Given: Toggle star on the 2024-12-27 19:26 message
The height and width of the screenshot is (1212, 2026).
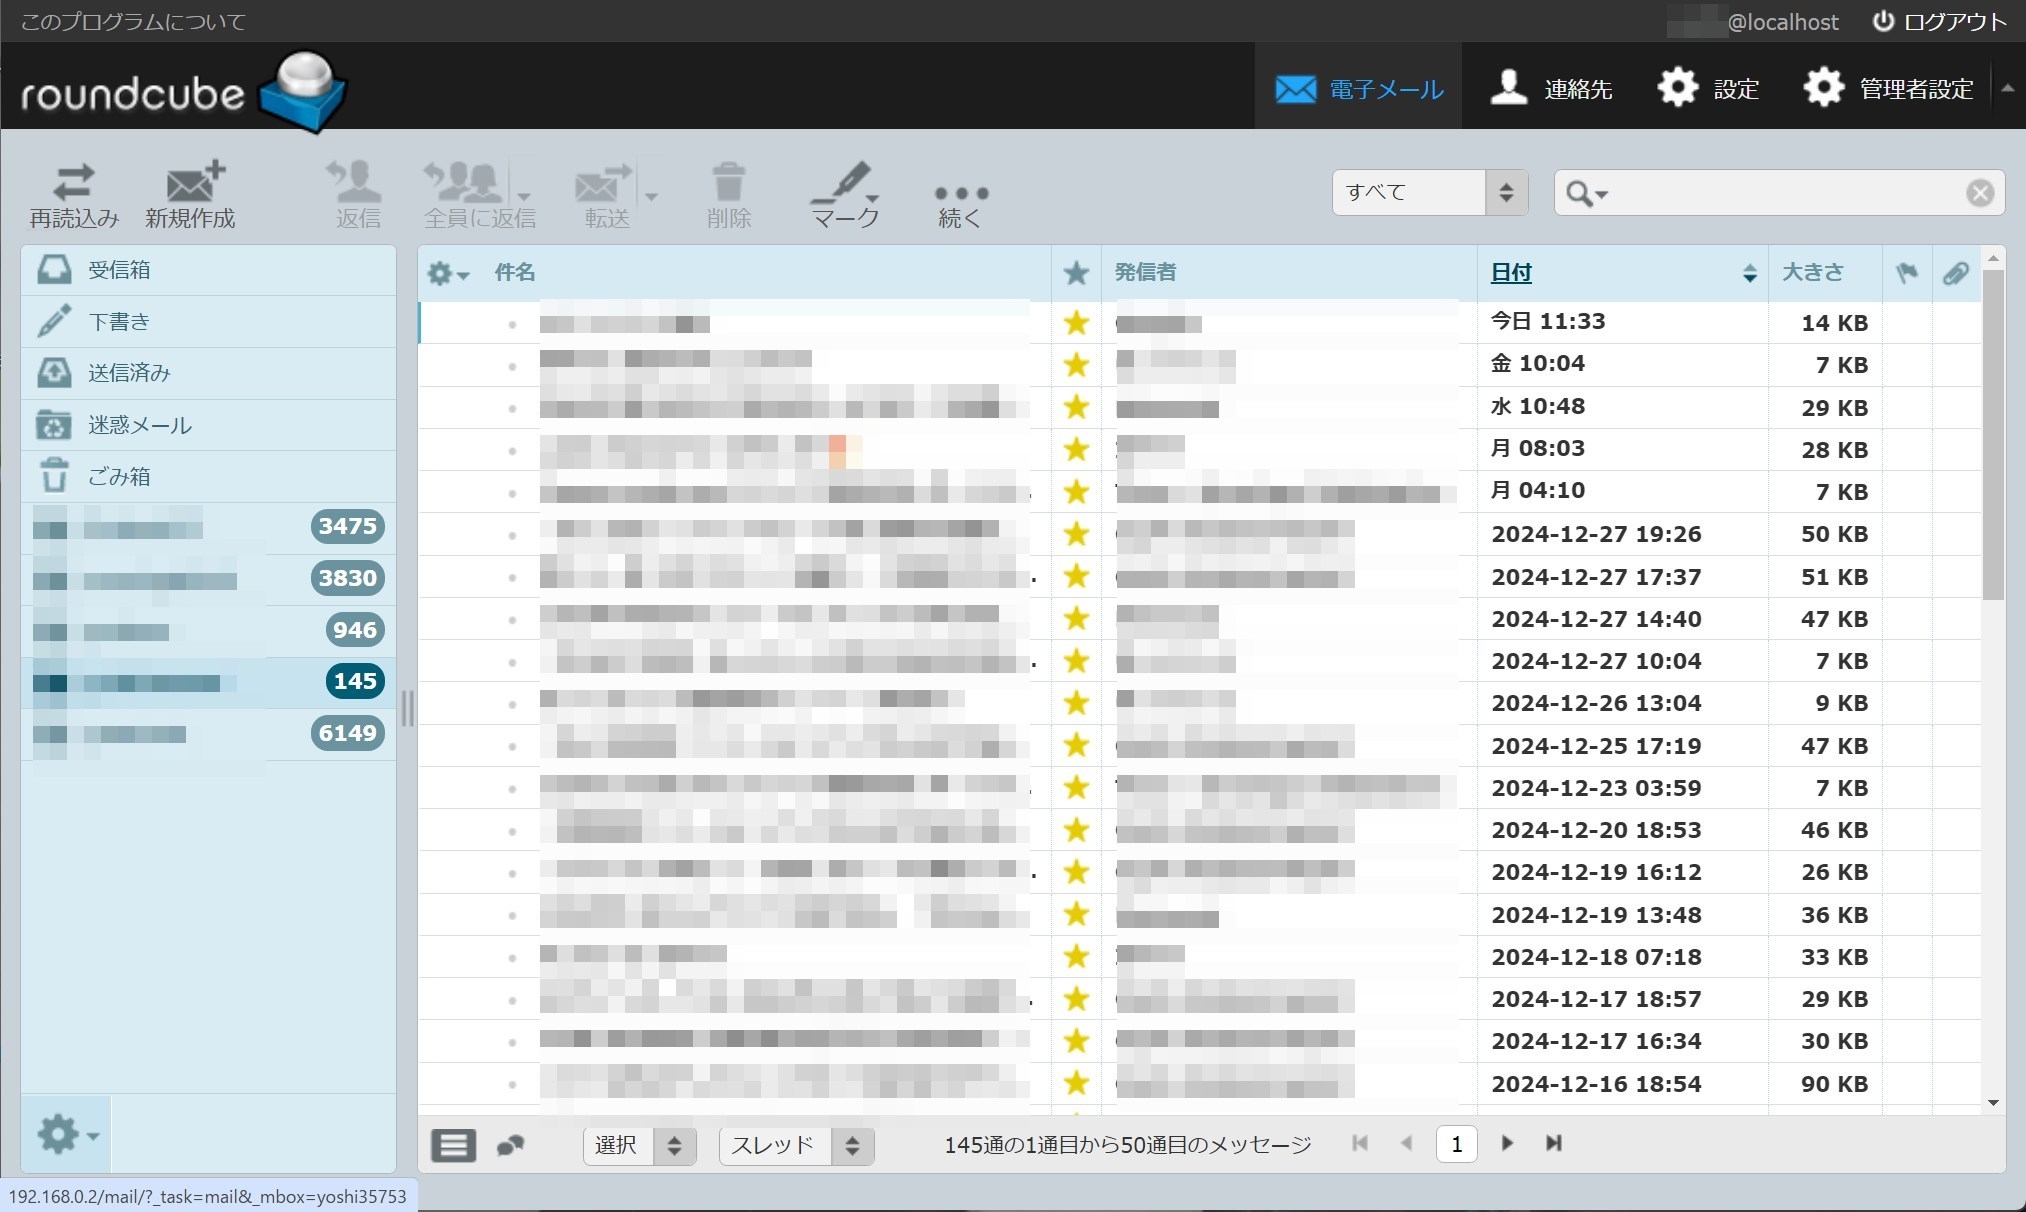Looking at the screenshot, I should pyautogui.click(x=1076, y=534).
